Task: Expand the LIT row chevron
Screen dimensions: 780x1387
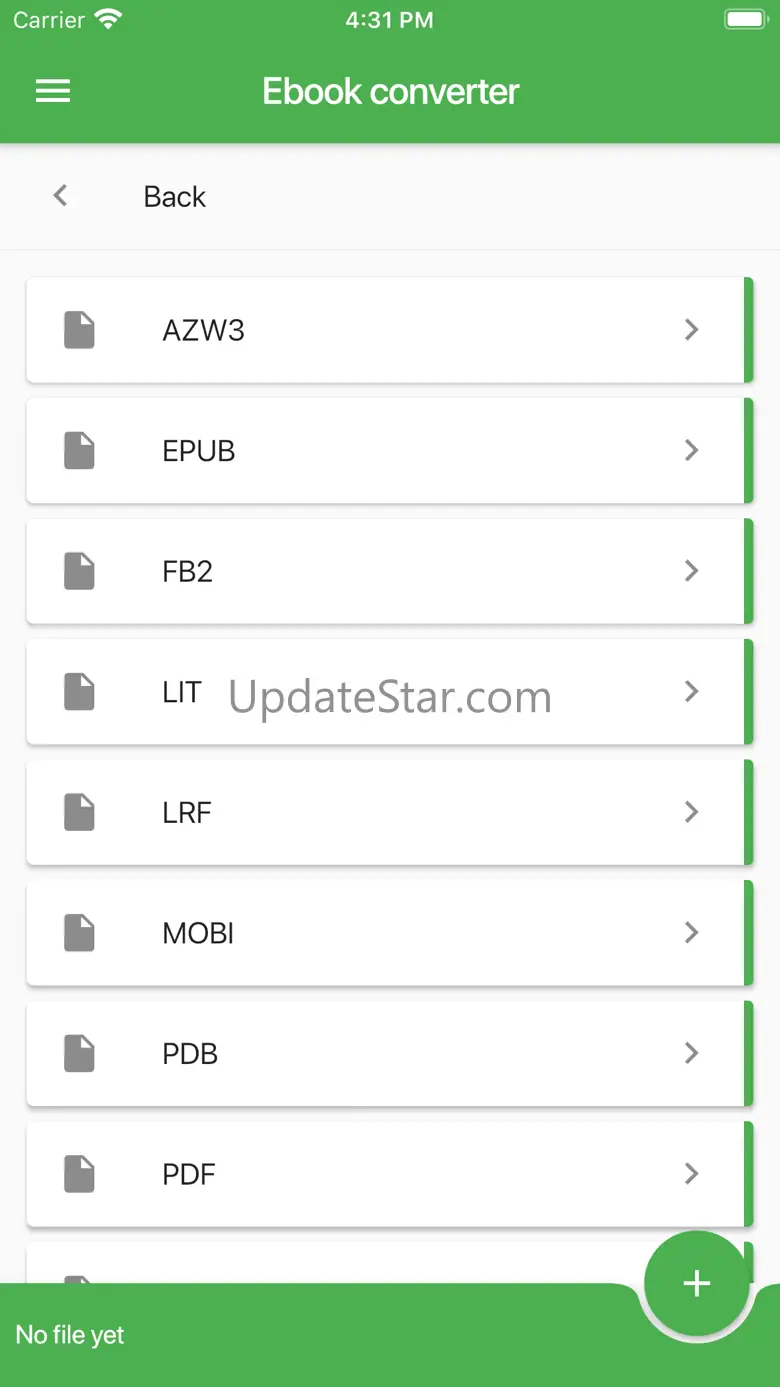Action: click(691, 691)
